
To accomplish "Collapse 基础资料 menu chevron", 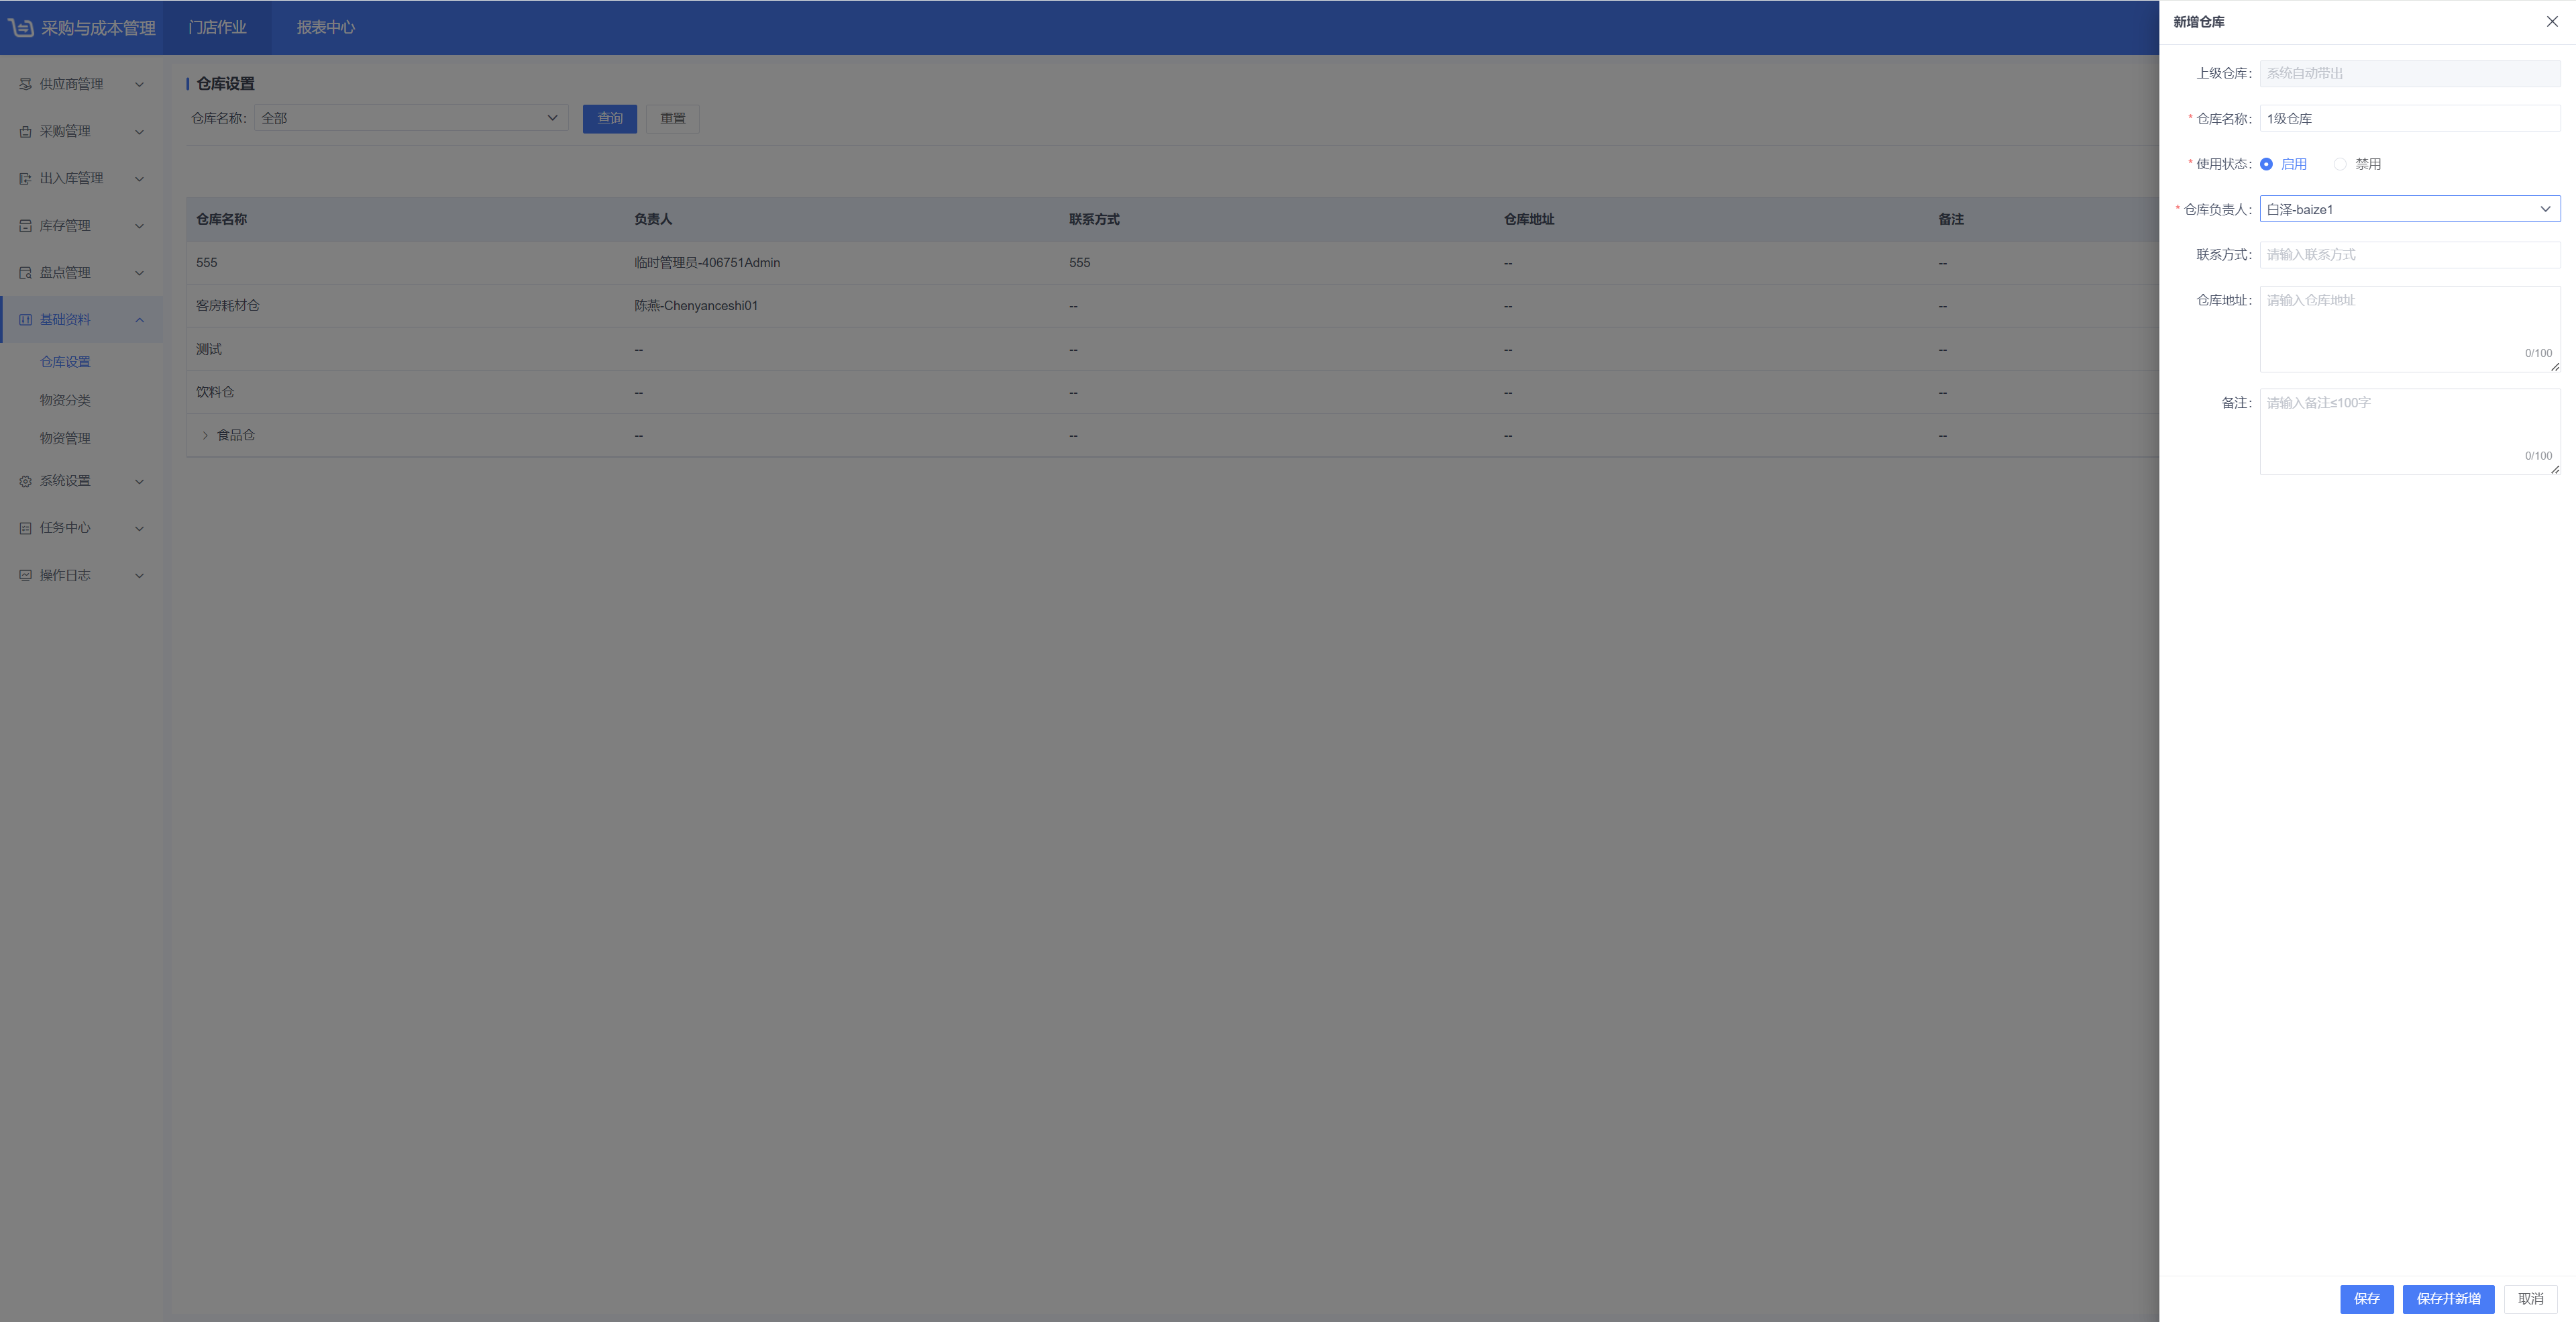I will [139, 320].
